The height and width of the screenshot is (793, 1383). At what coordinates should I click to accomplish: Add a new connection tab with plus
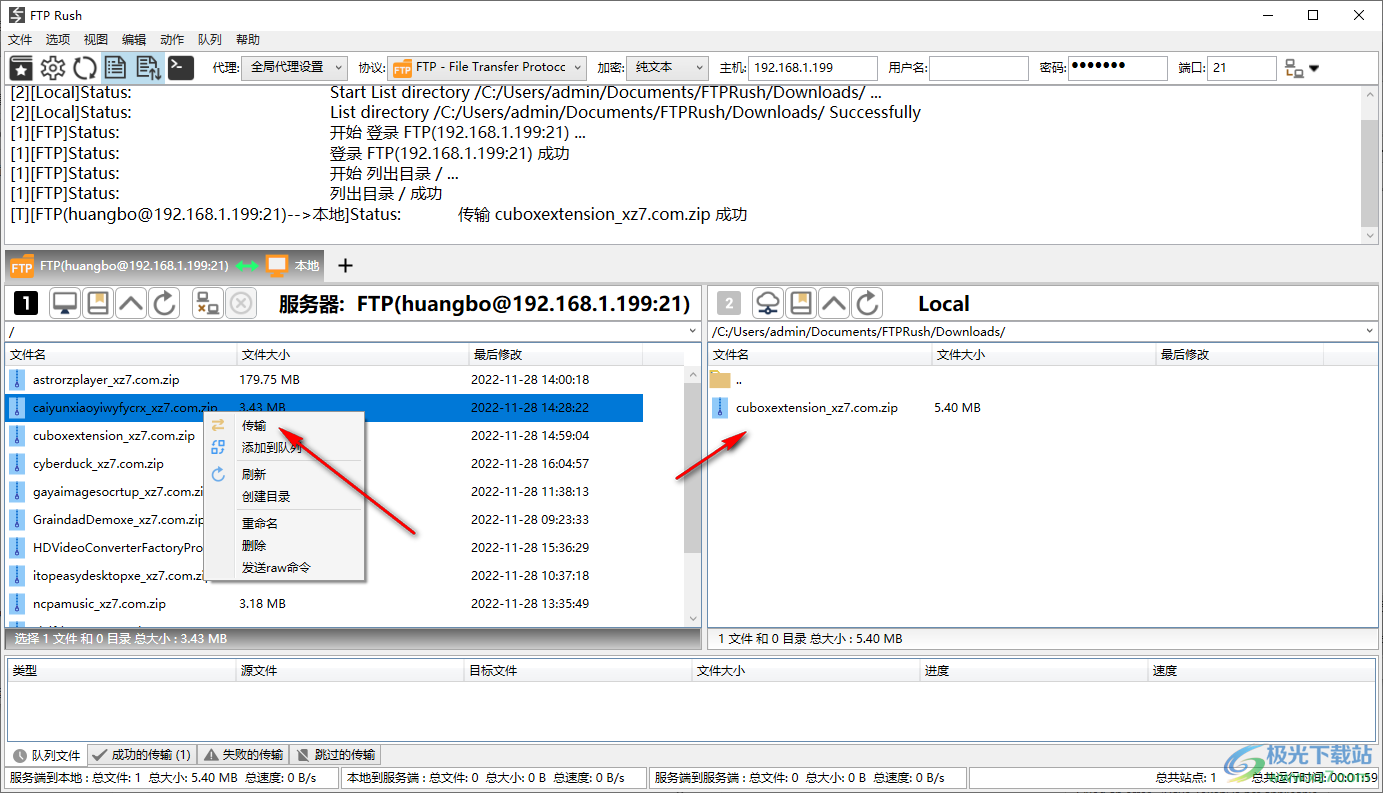(x=346, y=265)
